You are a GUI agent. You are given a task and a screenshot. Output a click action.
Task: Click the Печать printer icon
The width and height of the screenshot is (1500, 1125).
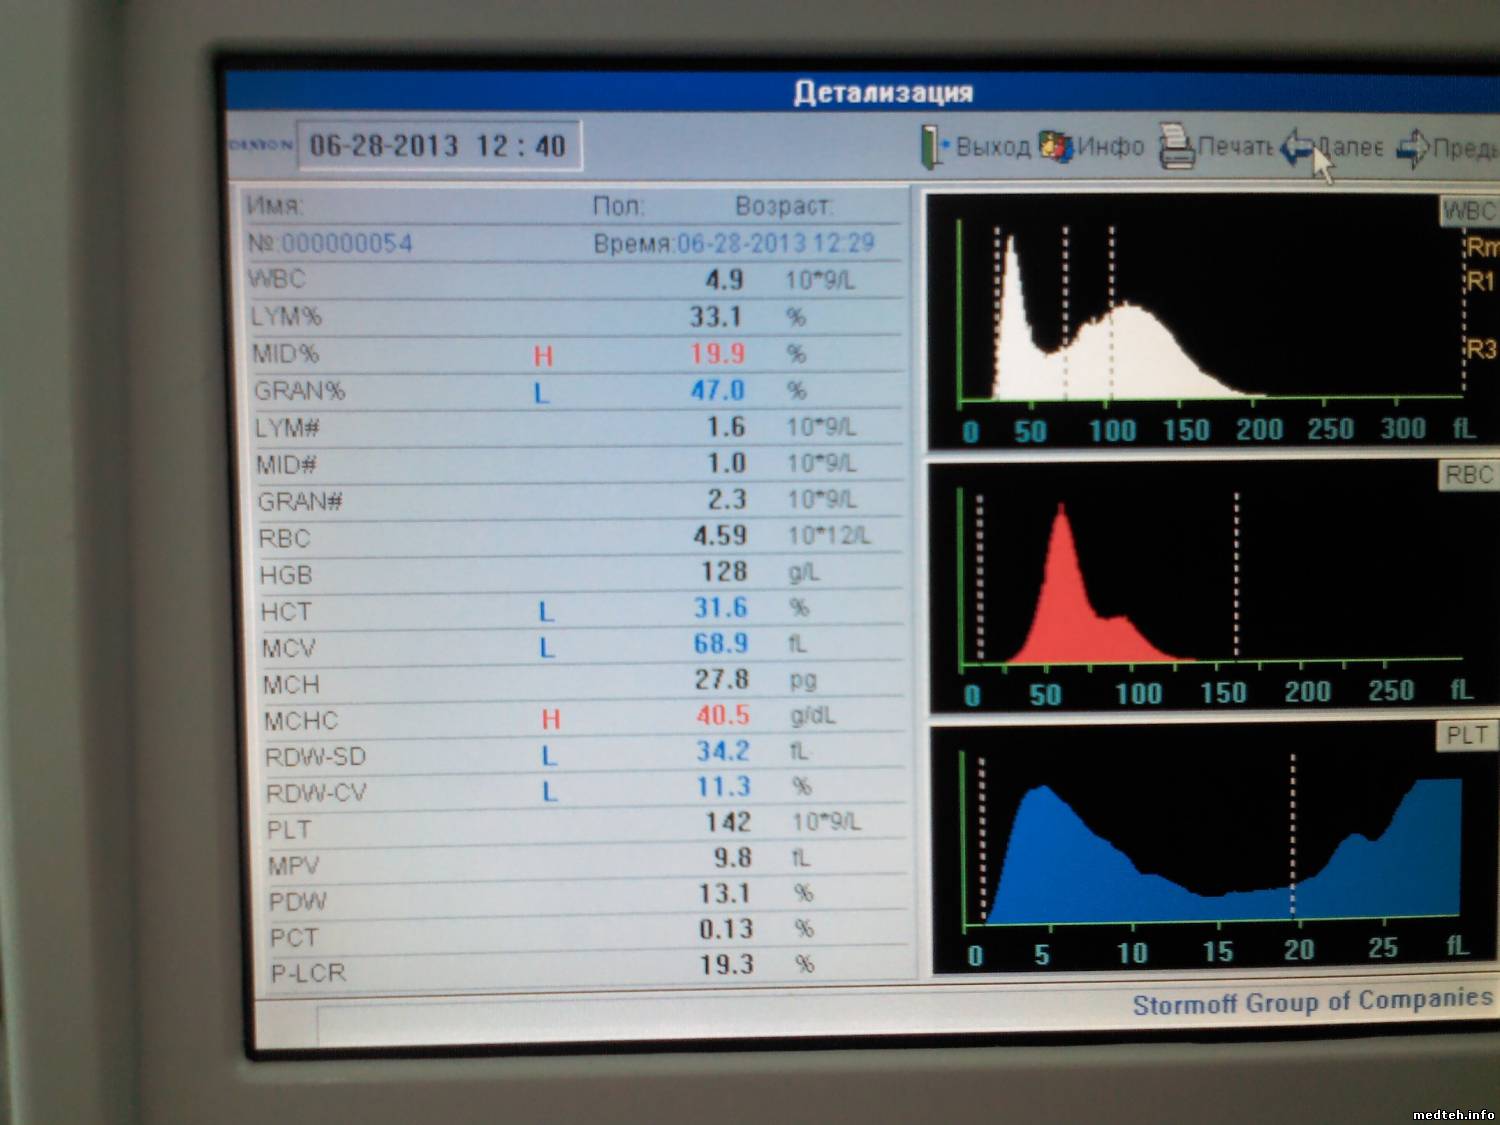pos(1176,147)
